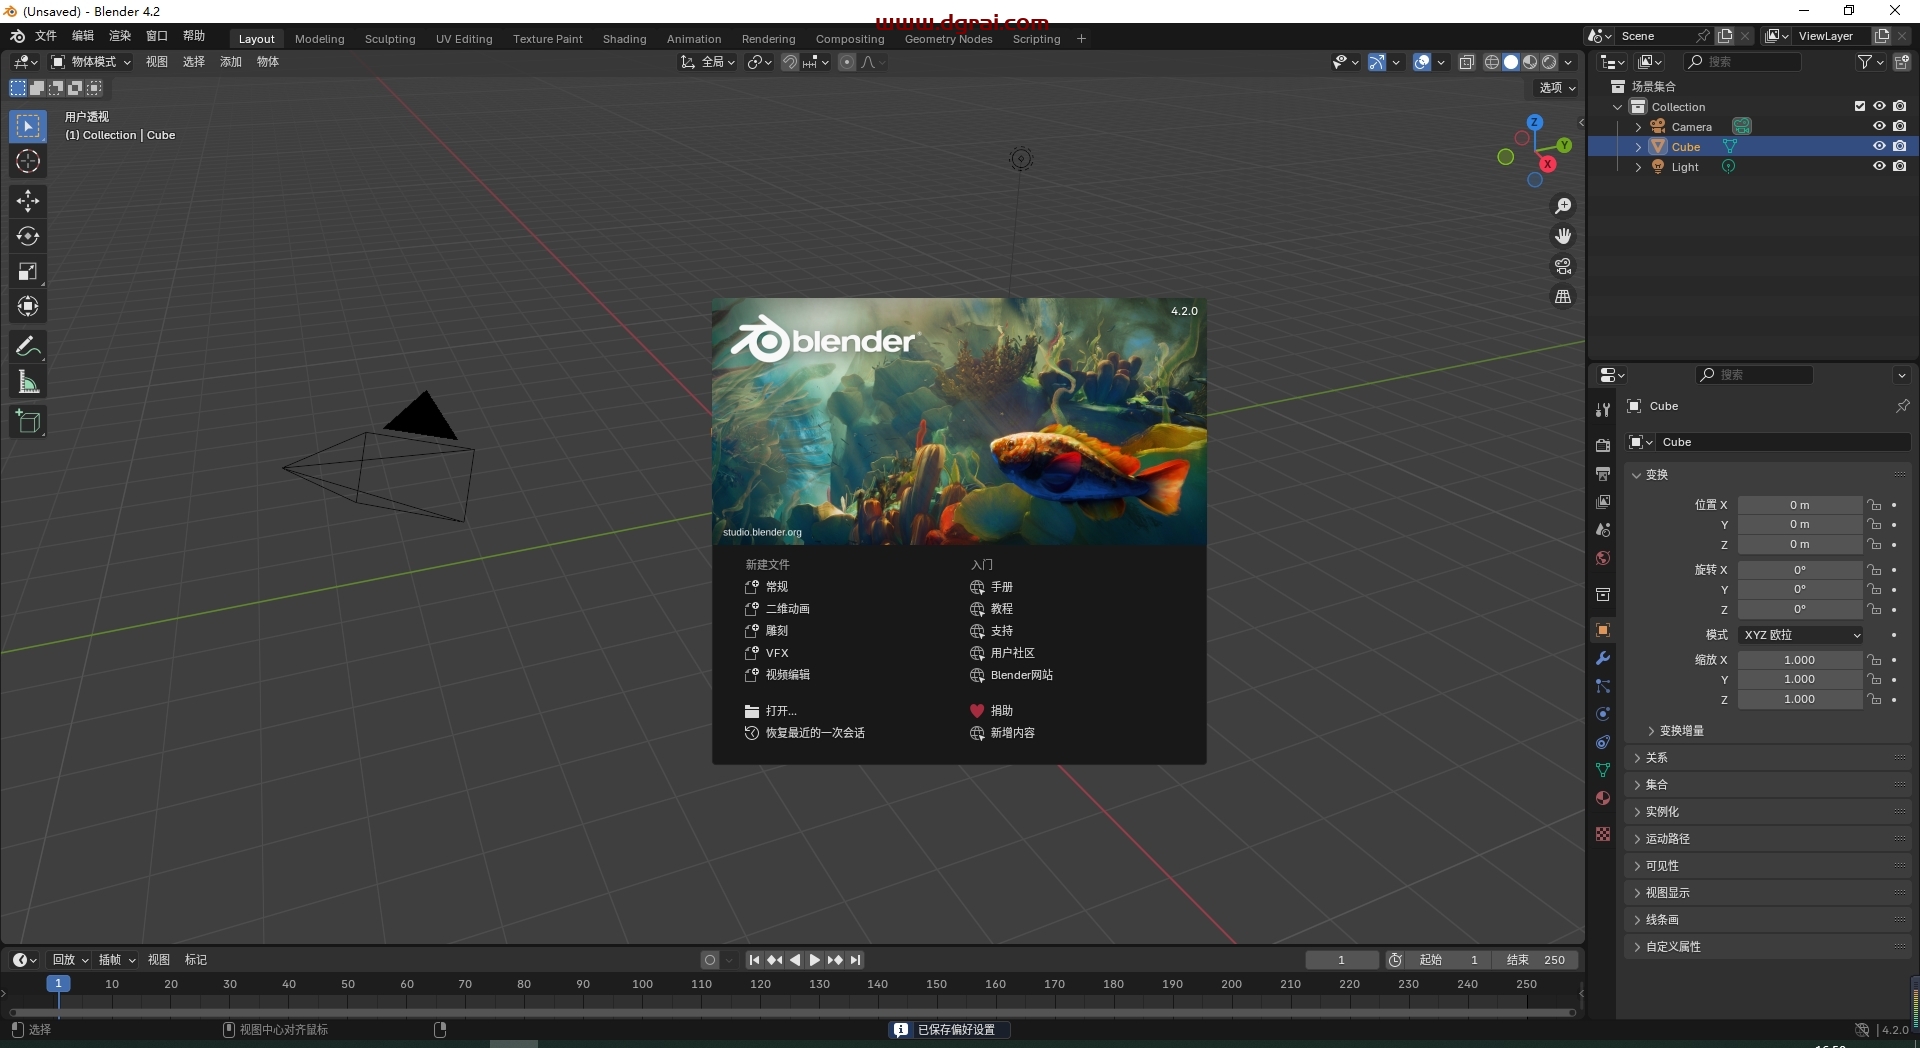Switch to the Modeling workspace tab

click(320, 39)
